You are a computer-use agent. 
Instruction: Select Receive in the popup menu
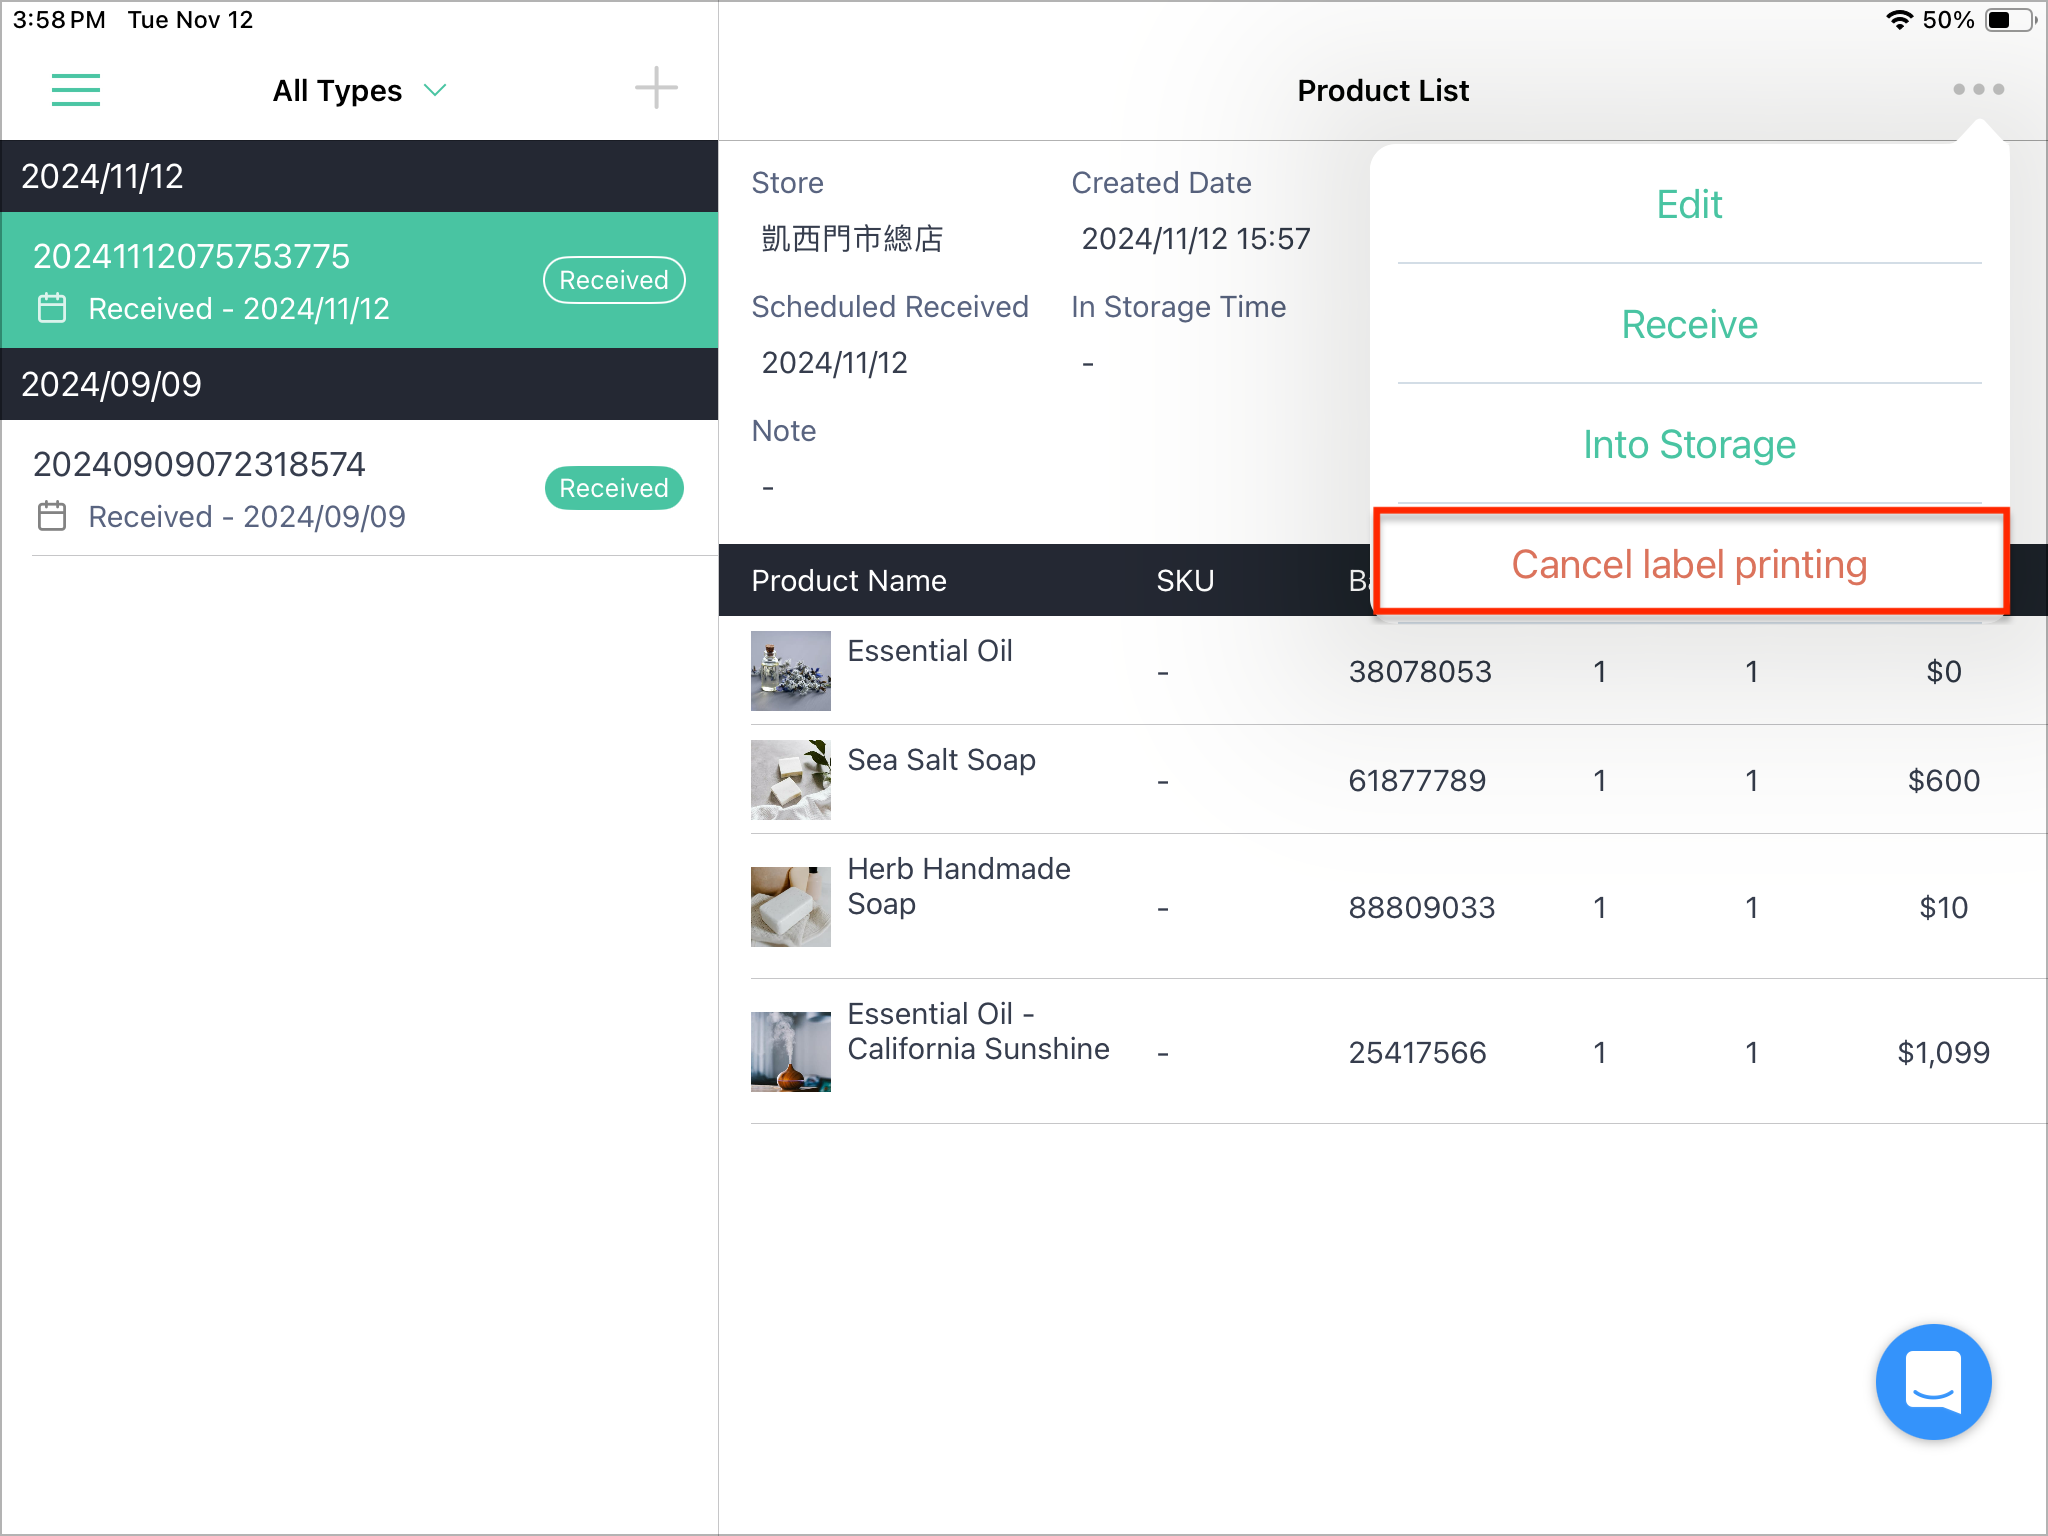[x=1689, y=325]
